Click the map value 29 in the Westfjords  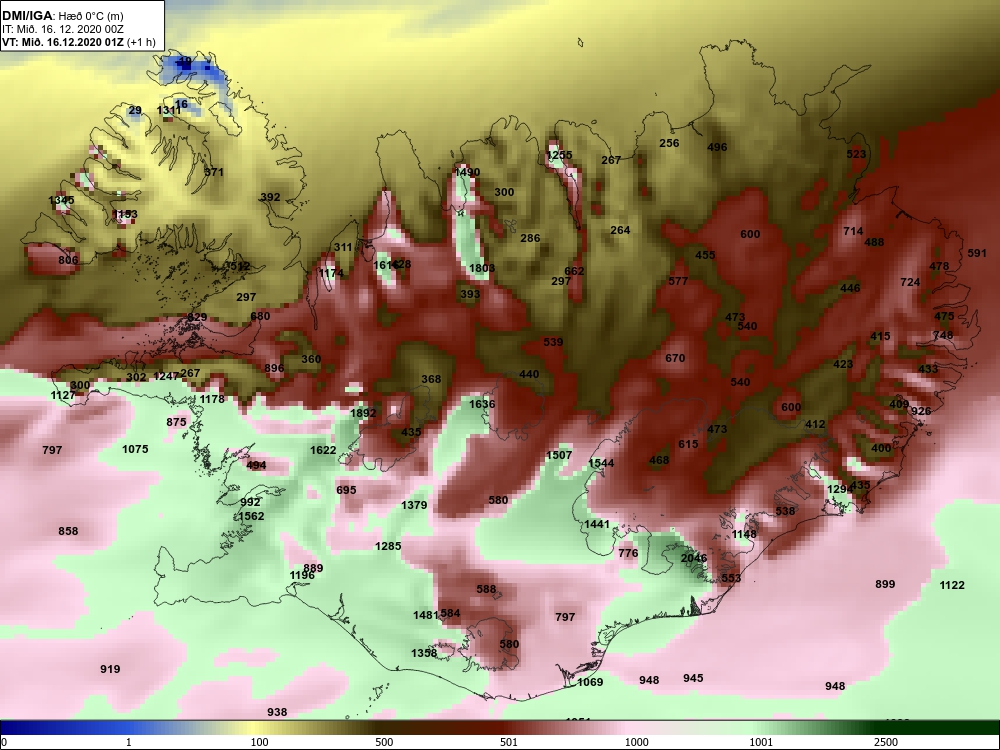(135, 110)
